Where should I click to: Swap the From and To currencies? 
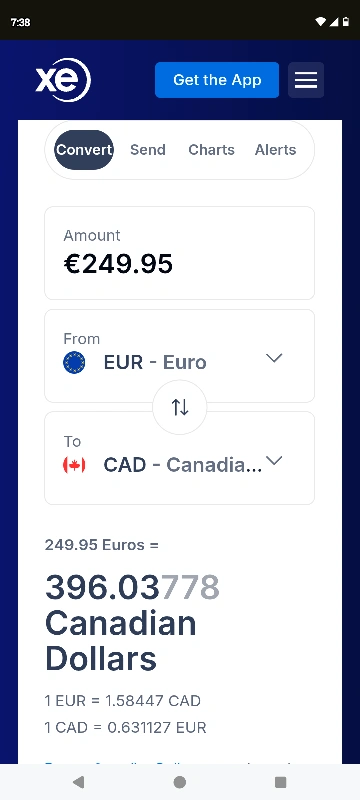click(x=180, y=407)
